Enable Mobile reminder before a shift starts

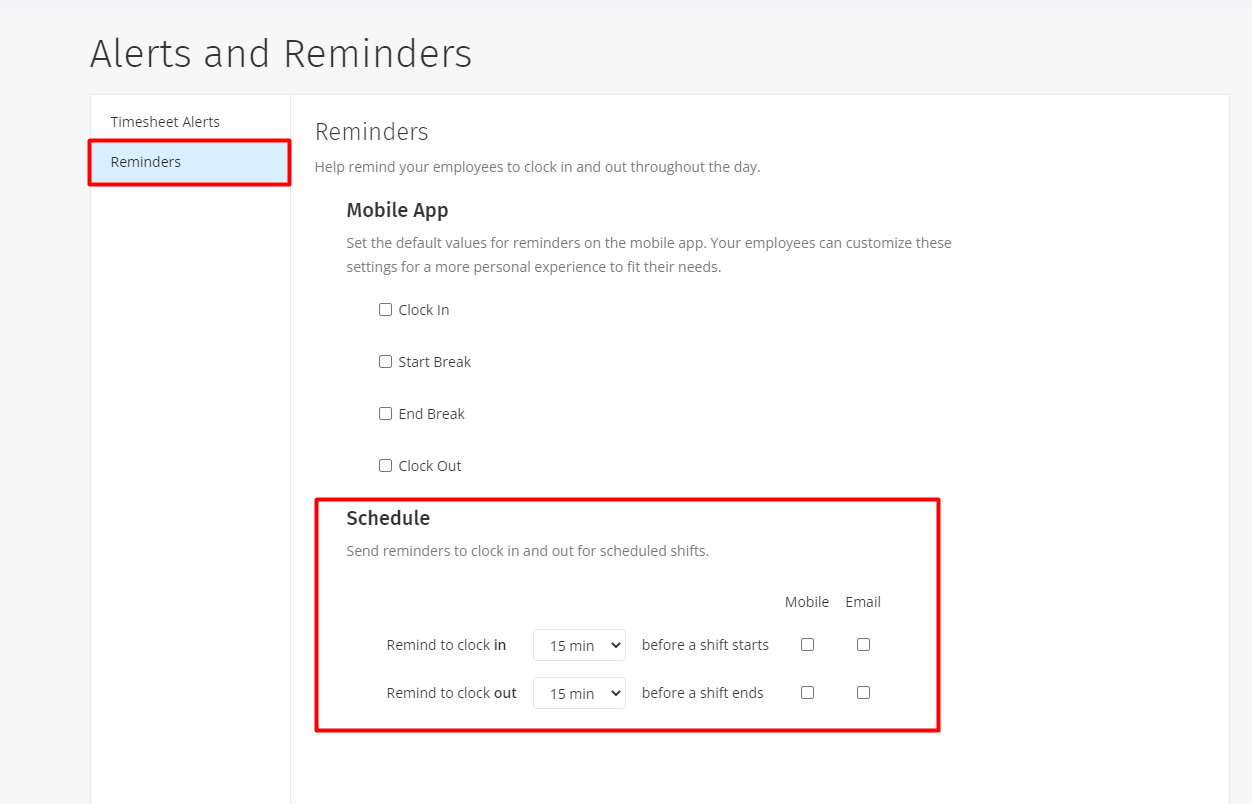pos(807,645)
